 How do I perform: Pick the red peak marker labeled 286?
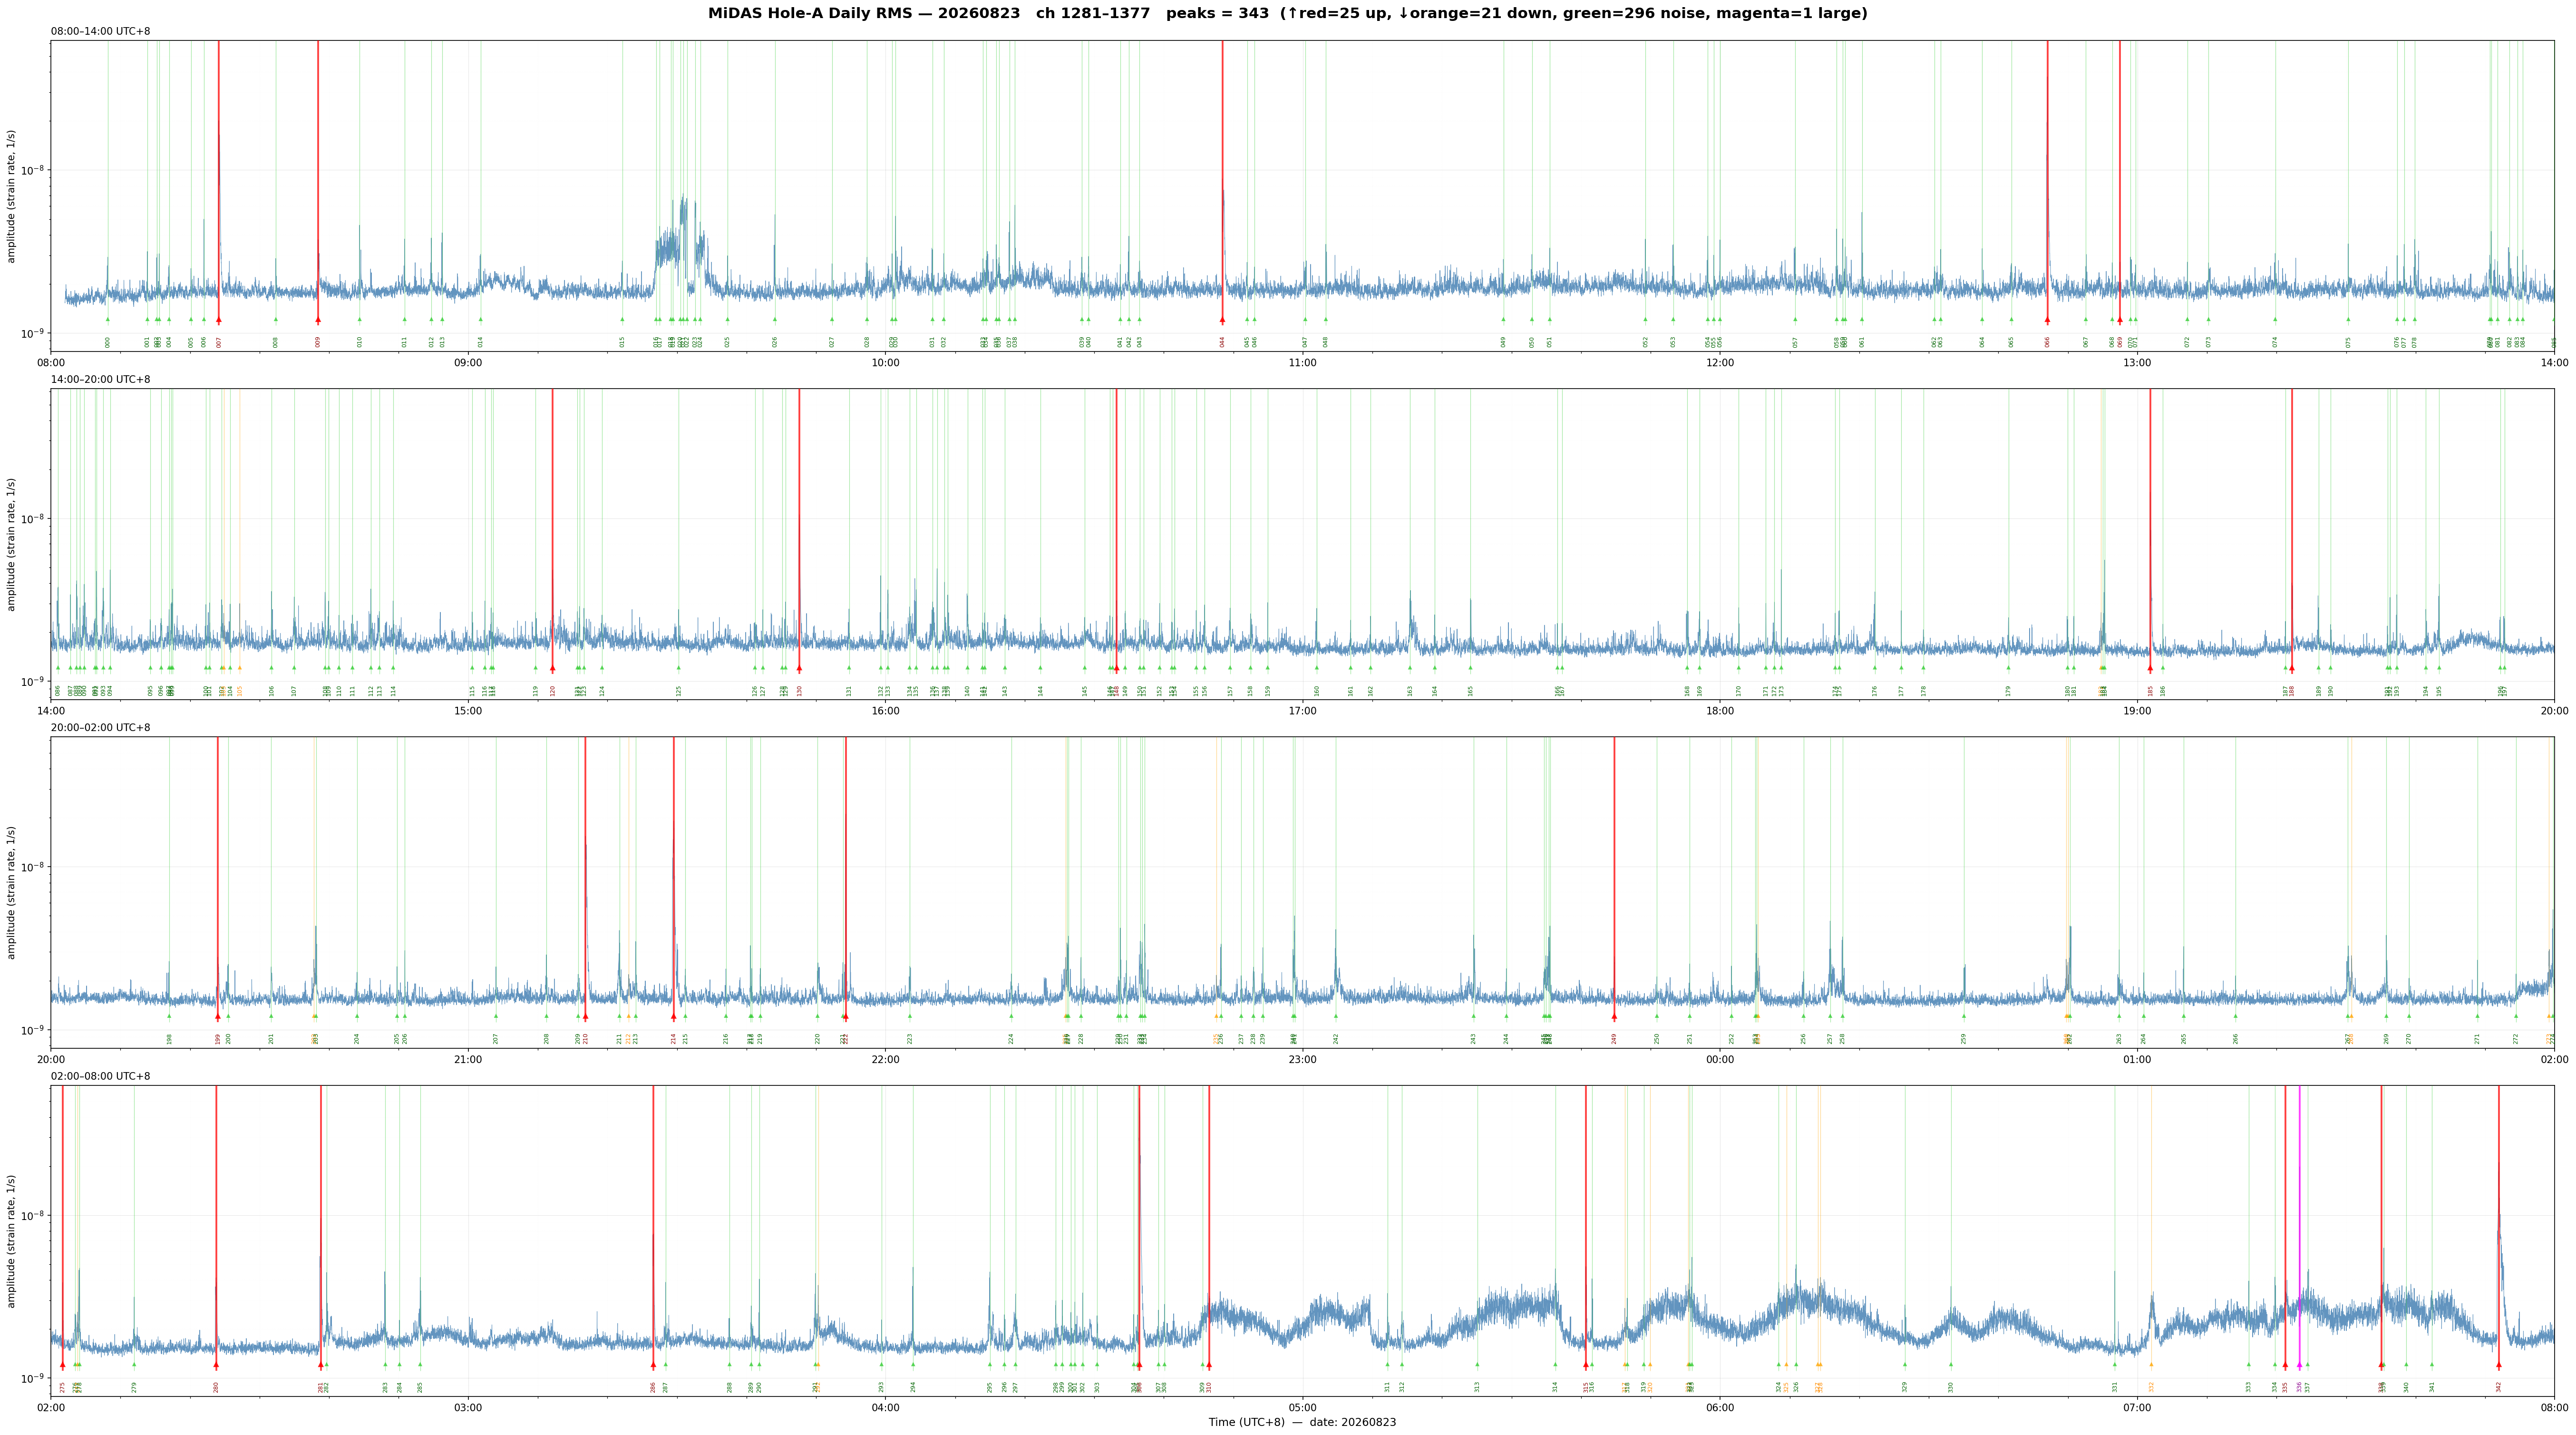coord(653,1365)
